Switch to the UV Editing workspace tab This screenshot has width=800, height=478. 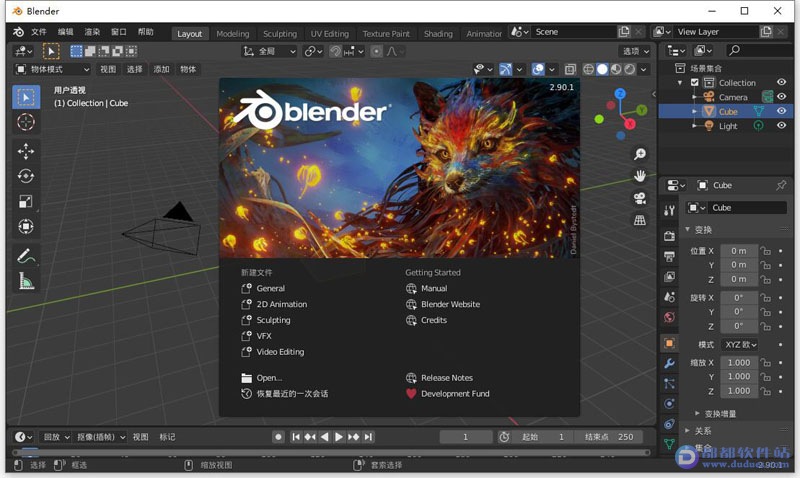[330, 34]
